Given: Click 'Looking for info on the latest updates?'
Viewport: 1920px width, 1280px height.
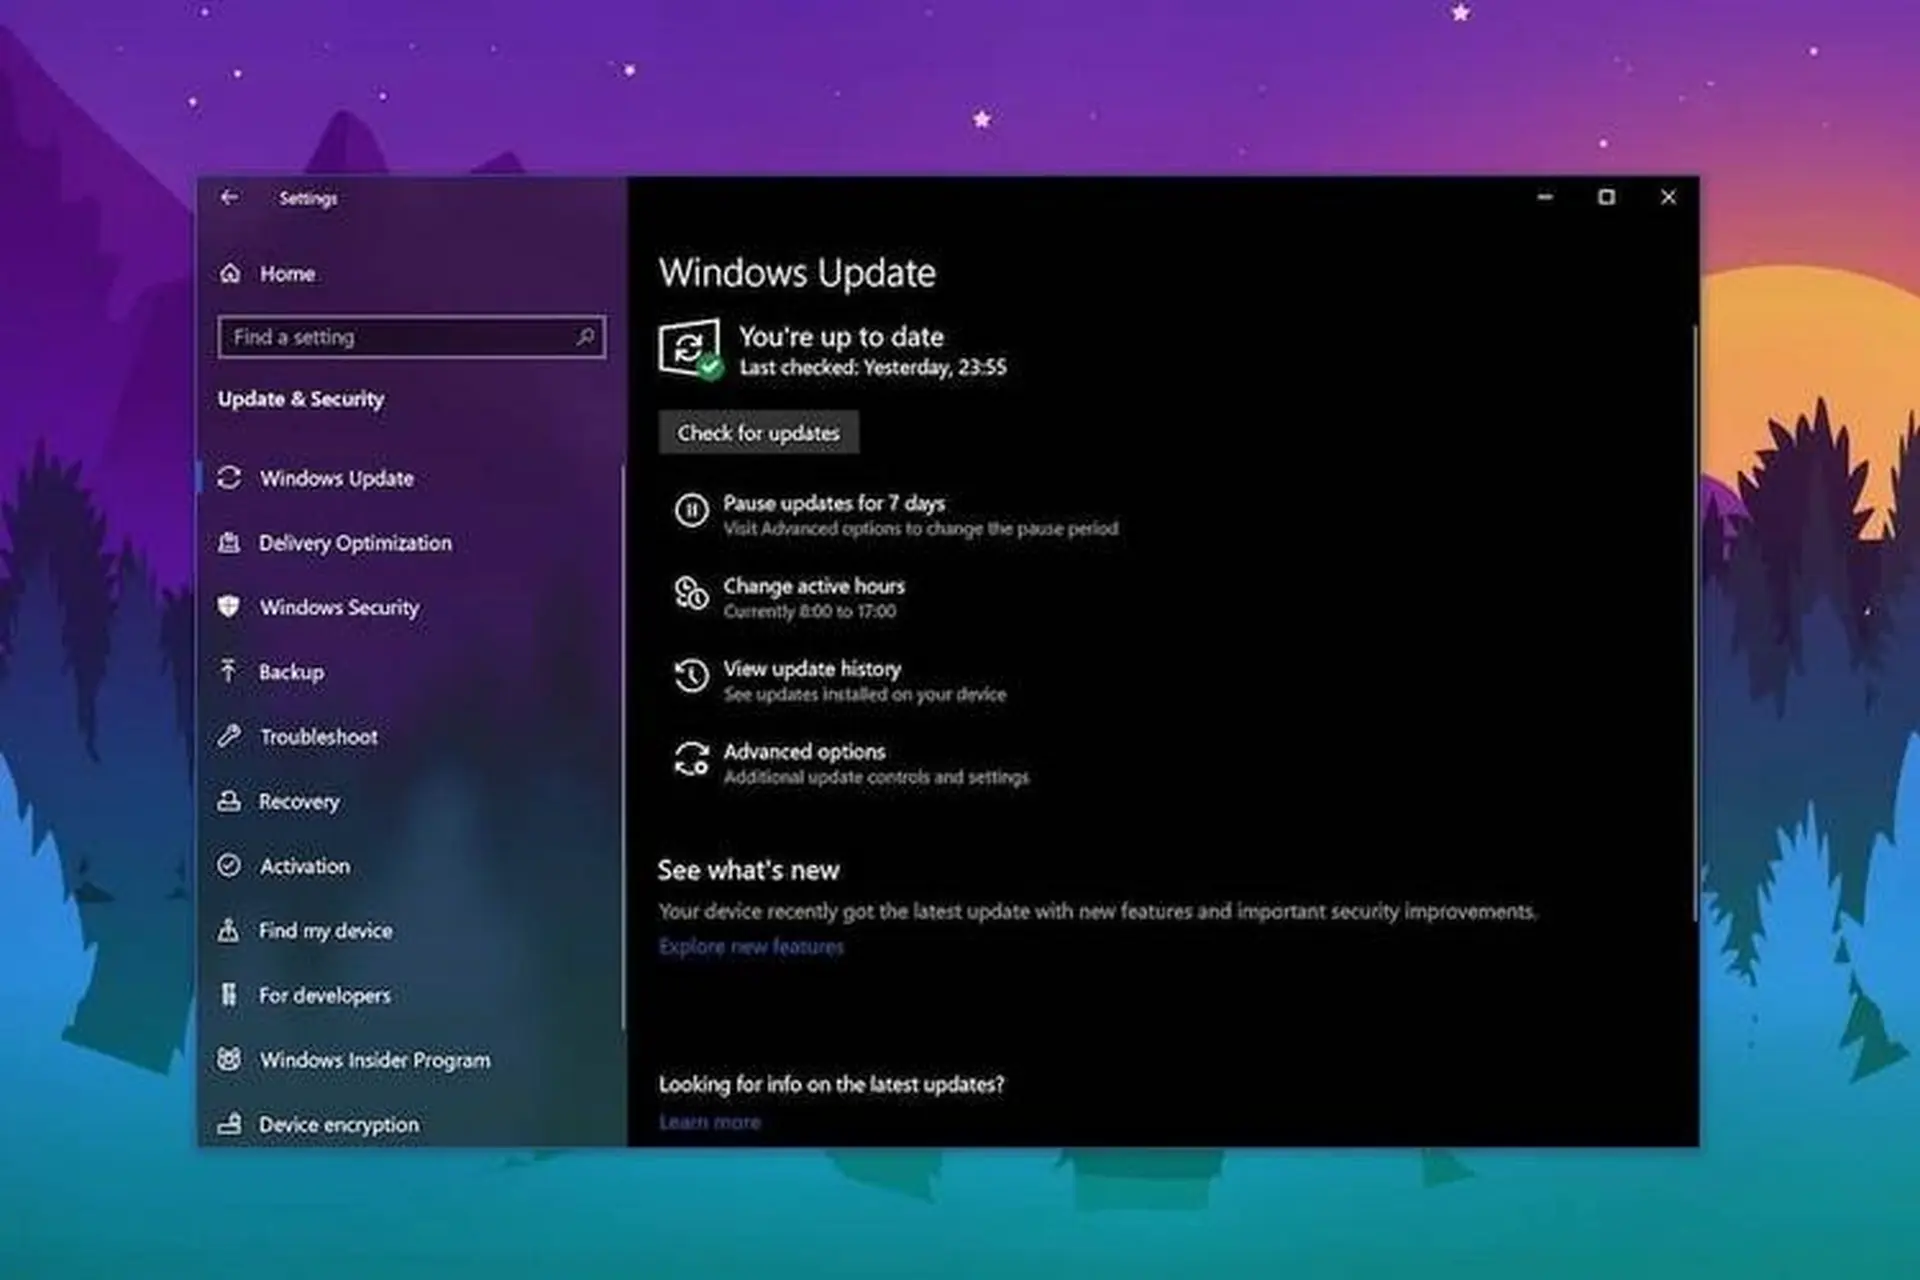Looking at the screenshot, I should point(831,1084).
